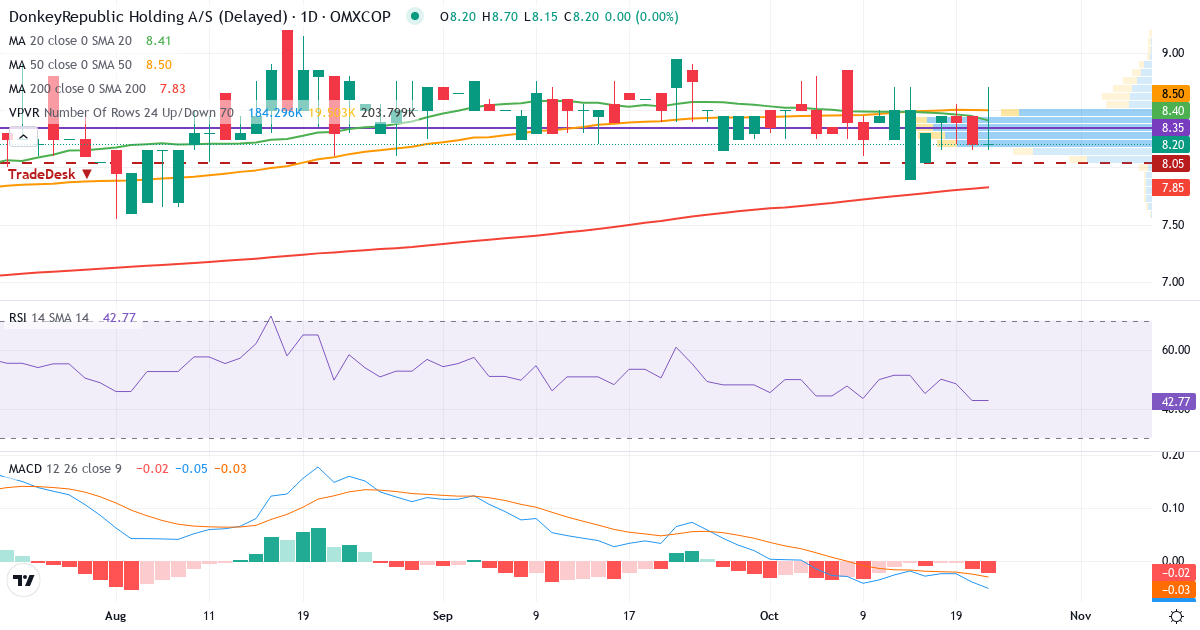Image resolution: width=1200 pixels, height=630 pixels.
Task: Click the 9.00 price axis tick
Action: point(1174,52)
